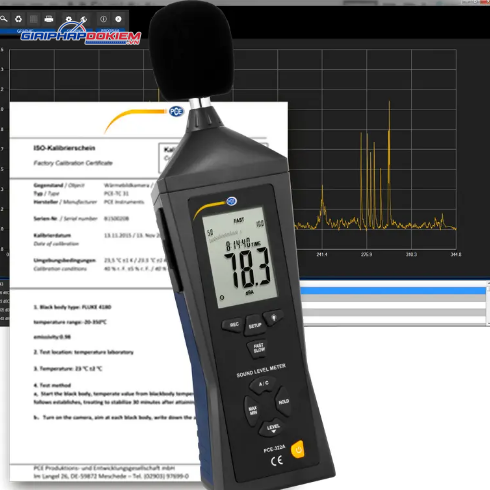The height and width of the screenshot is (490, 490).
Task: Click the x-axis label 310.3
Action: tap(411, 254)
